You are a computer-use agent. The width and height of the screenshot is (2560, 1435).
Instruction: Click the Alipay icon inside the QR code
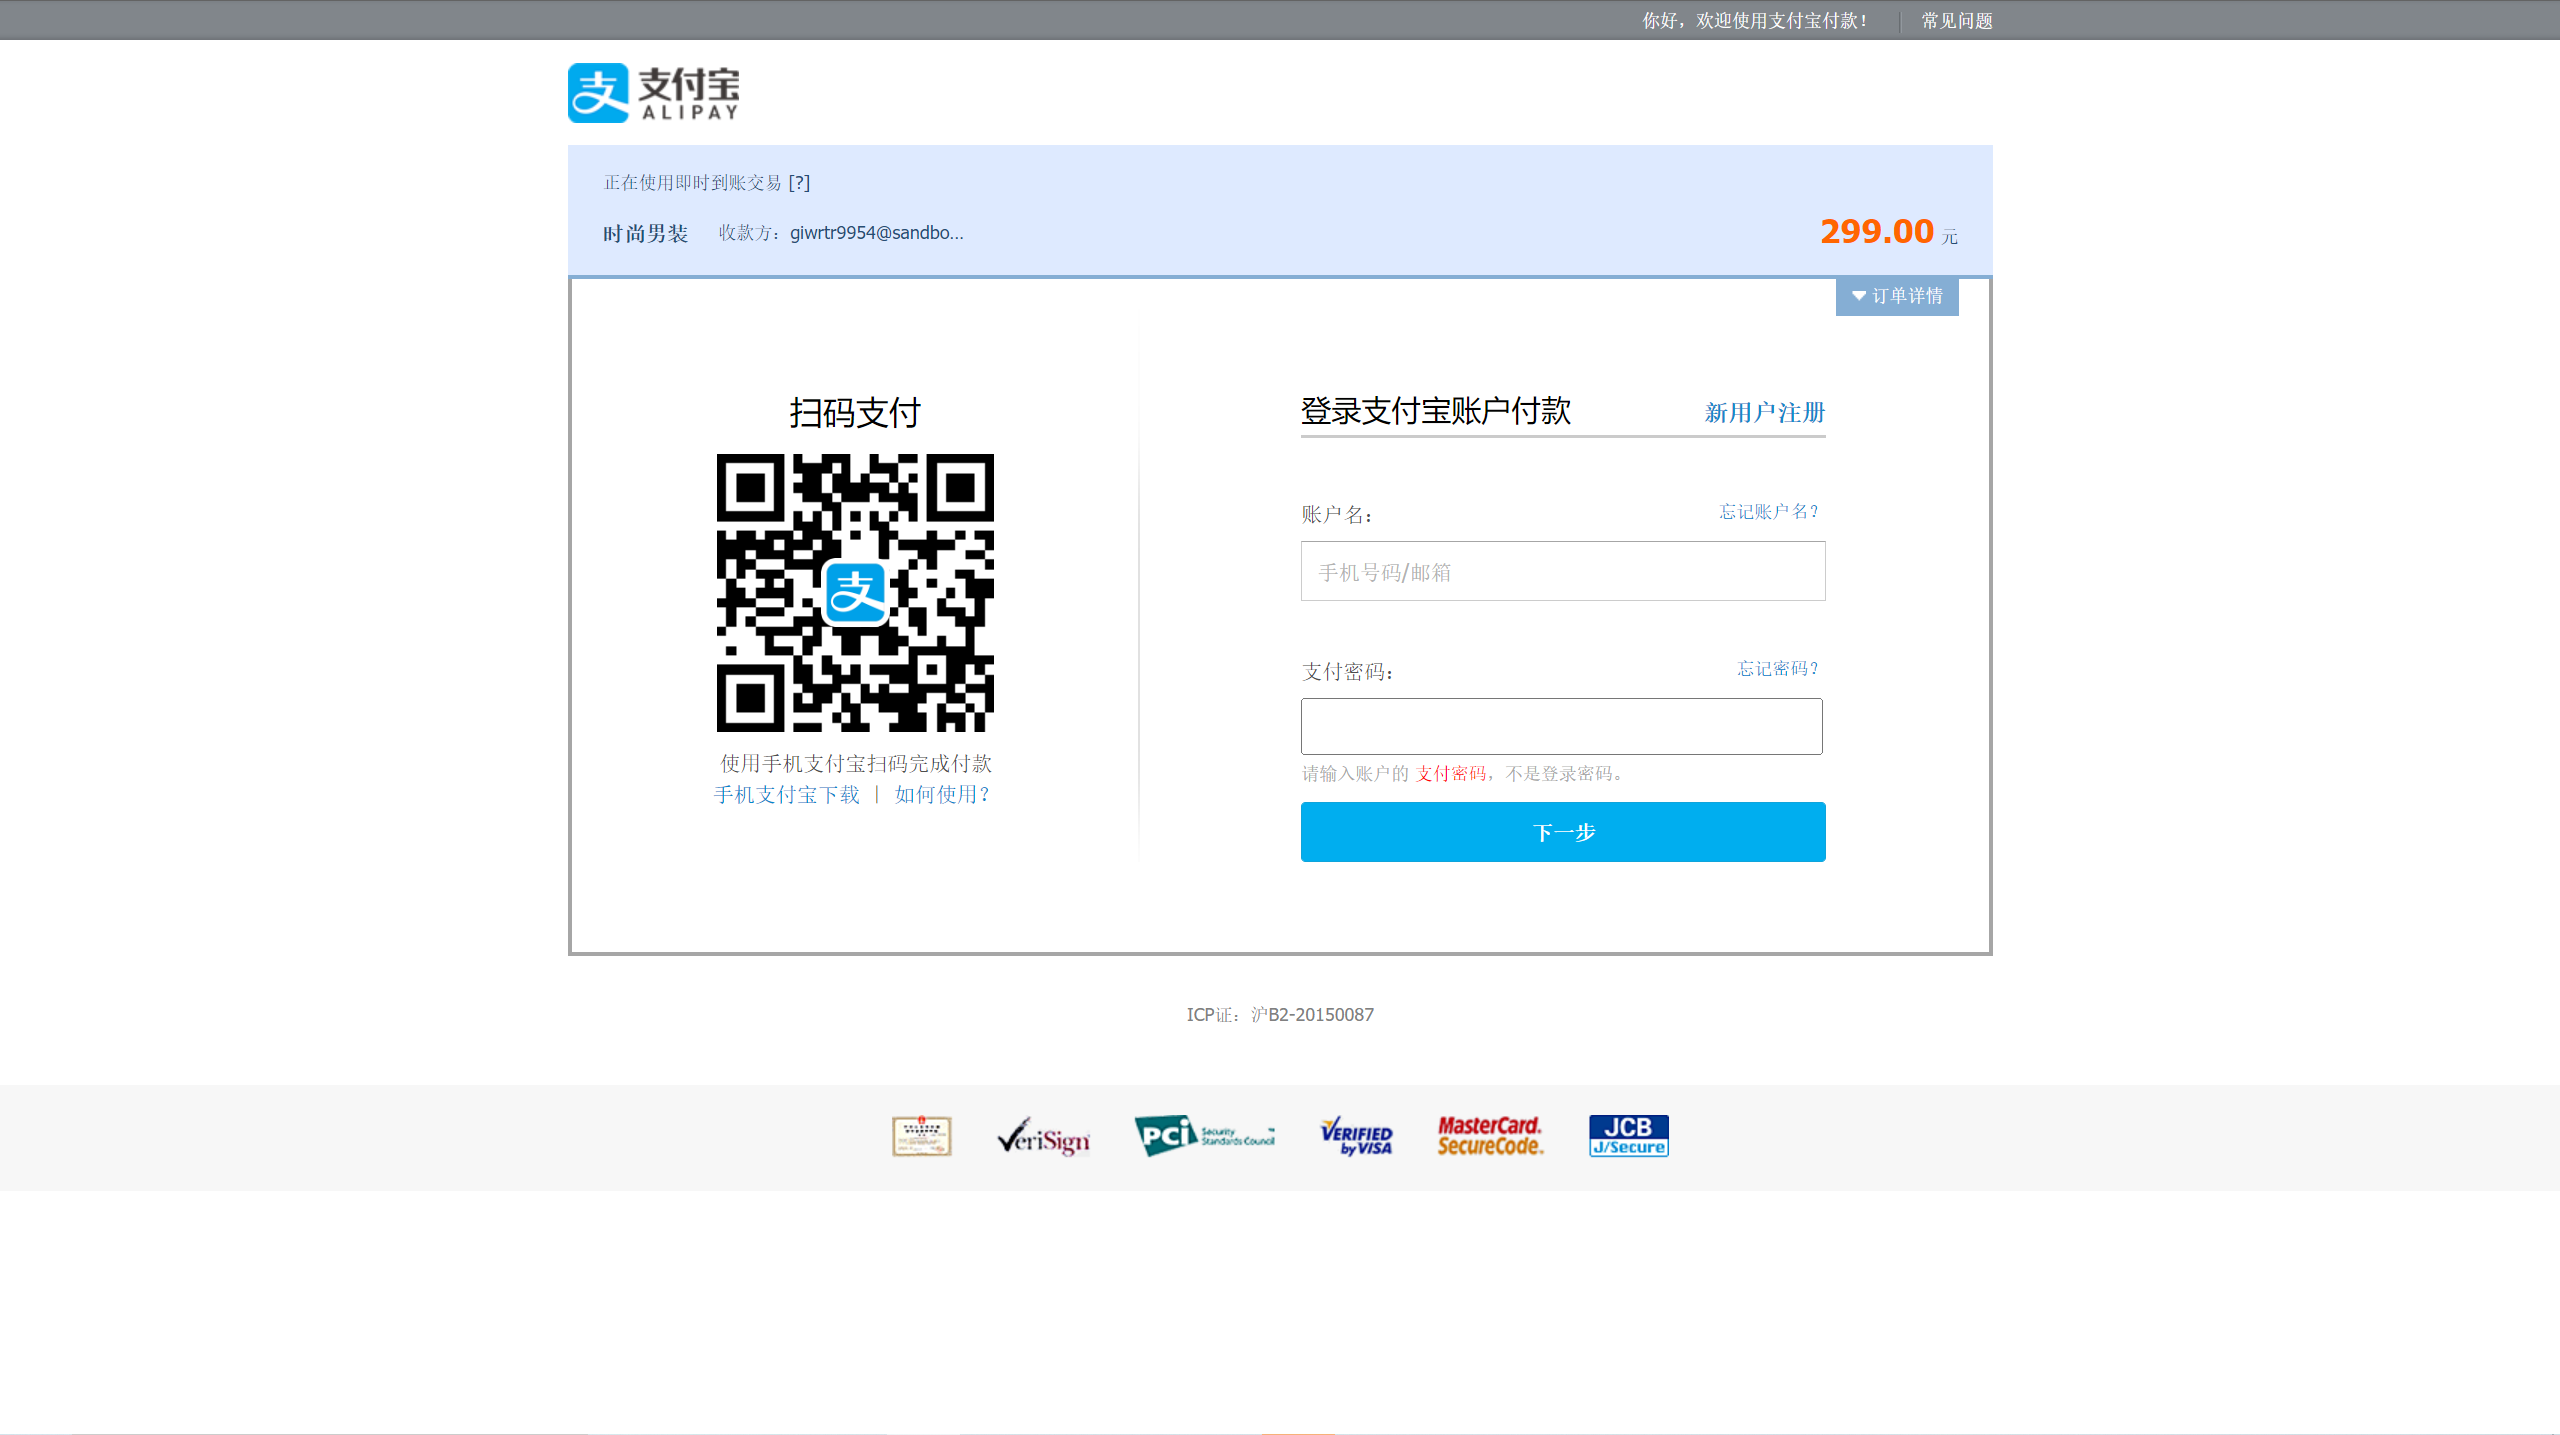click(x=855, y=593)
